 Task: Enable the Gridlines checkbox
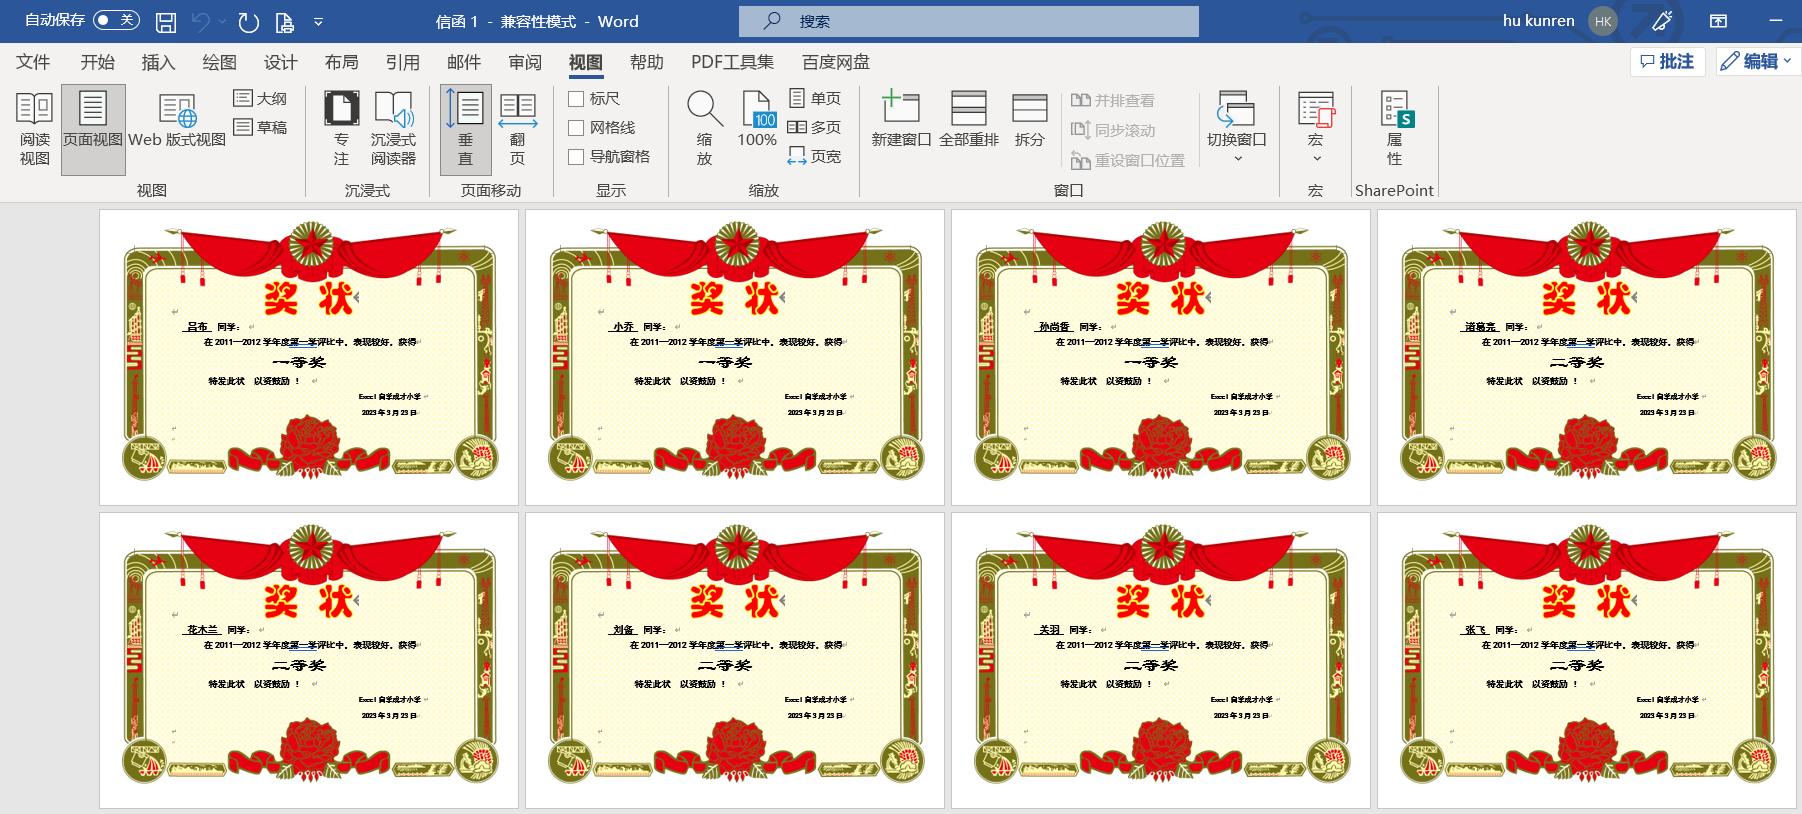point(576,127)
